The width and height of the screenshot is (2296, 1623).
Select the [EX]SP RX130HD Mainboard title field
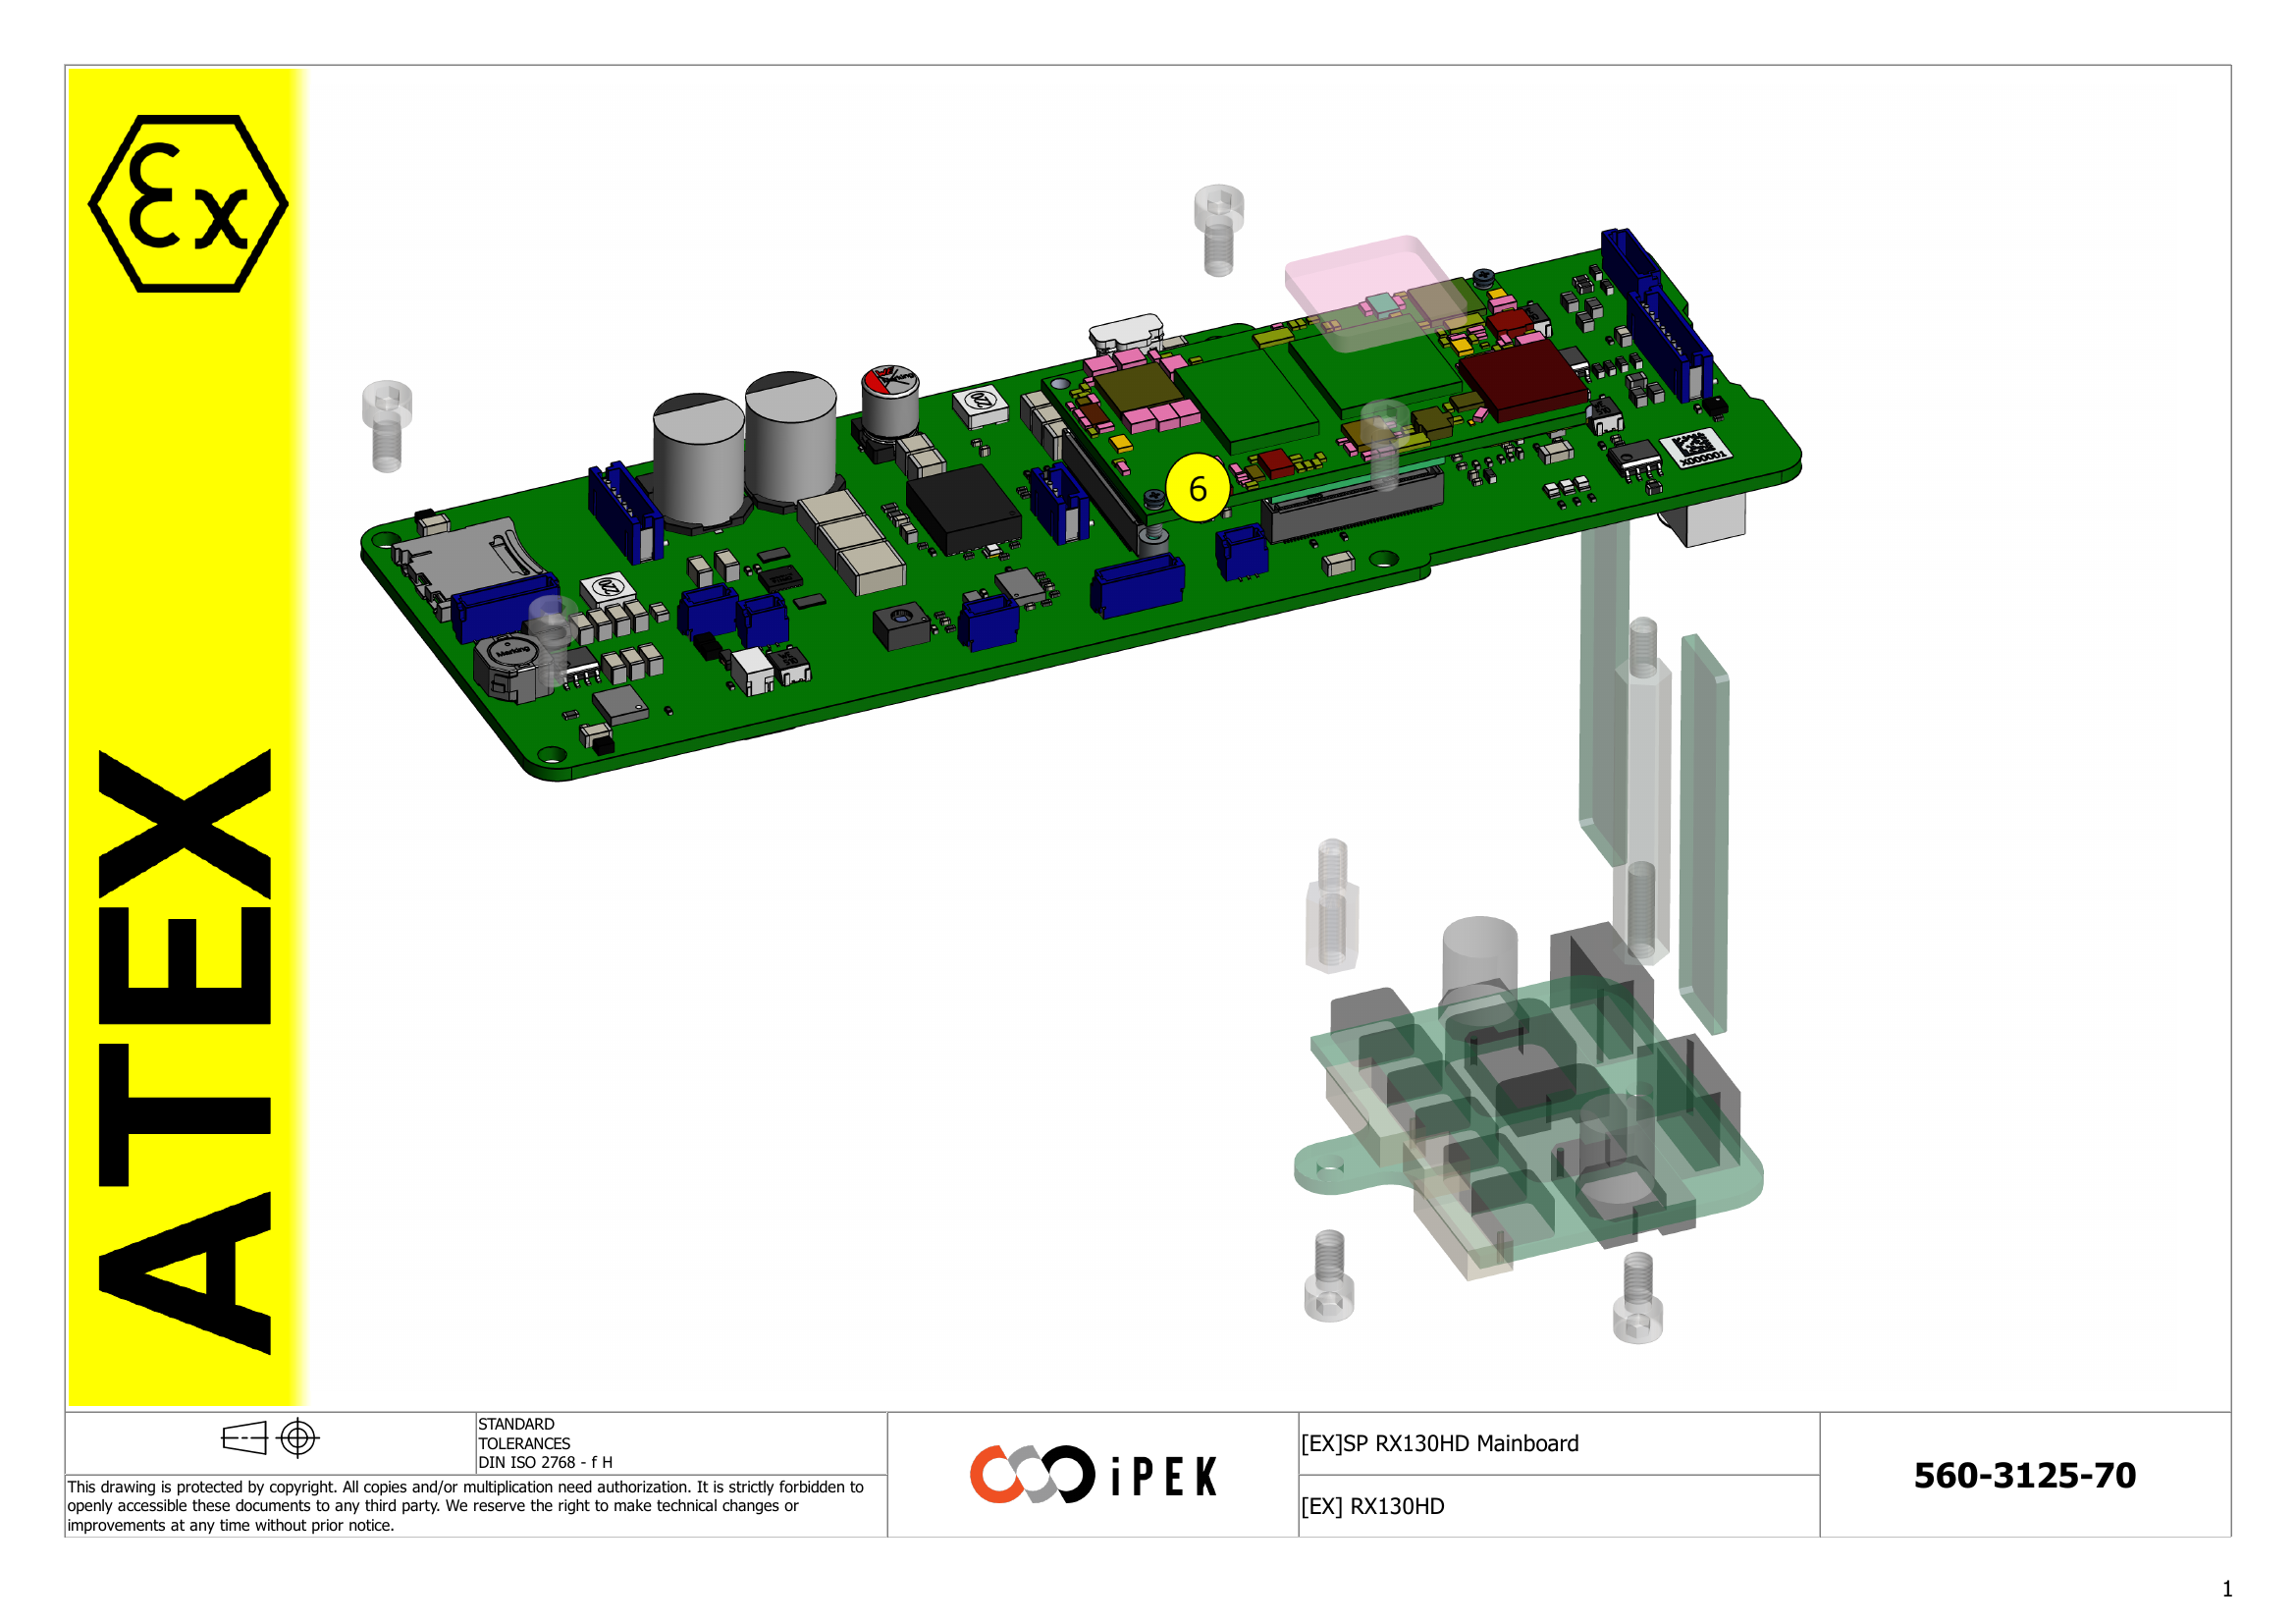1440,1443
